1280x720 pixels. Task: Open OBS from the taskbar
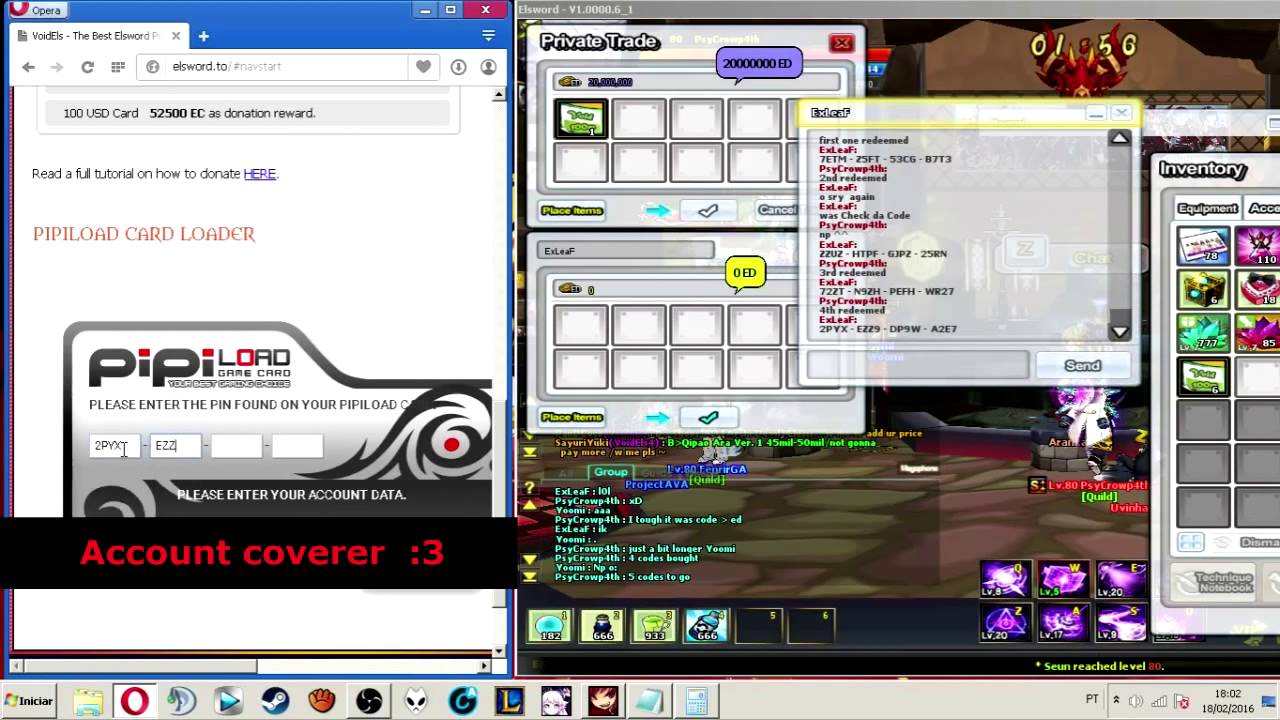click(369, 701)
